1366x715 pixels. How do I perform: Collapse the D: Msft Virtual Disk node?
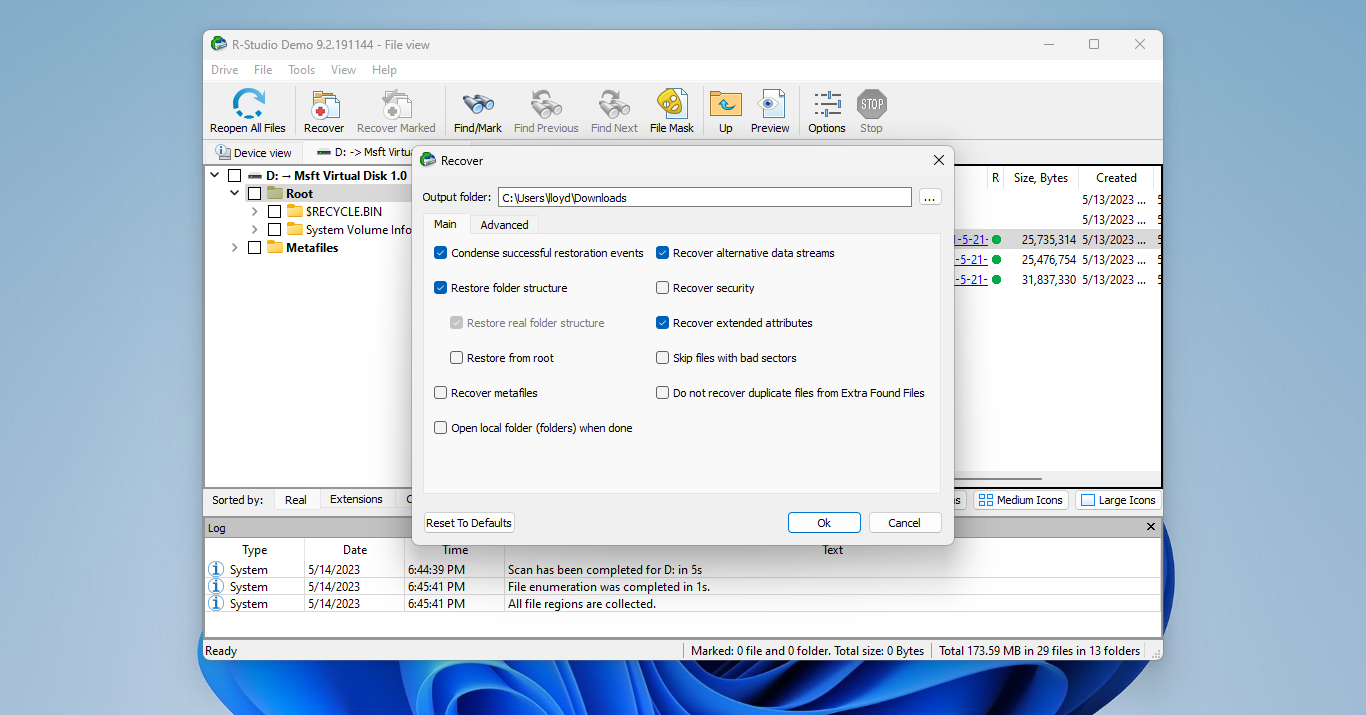215,175
